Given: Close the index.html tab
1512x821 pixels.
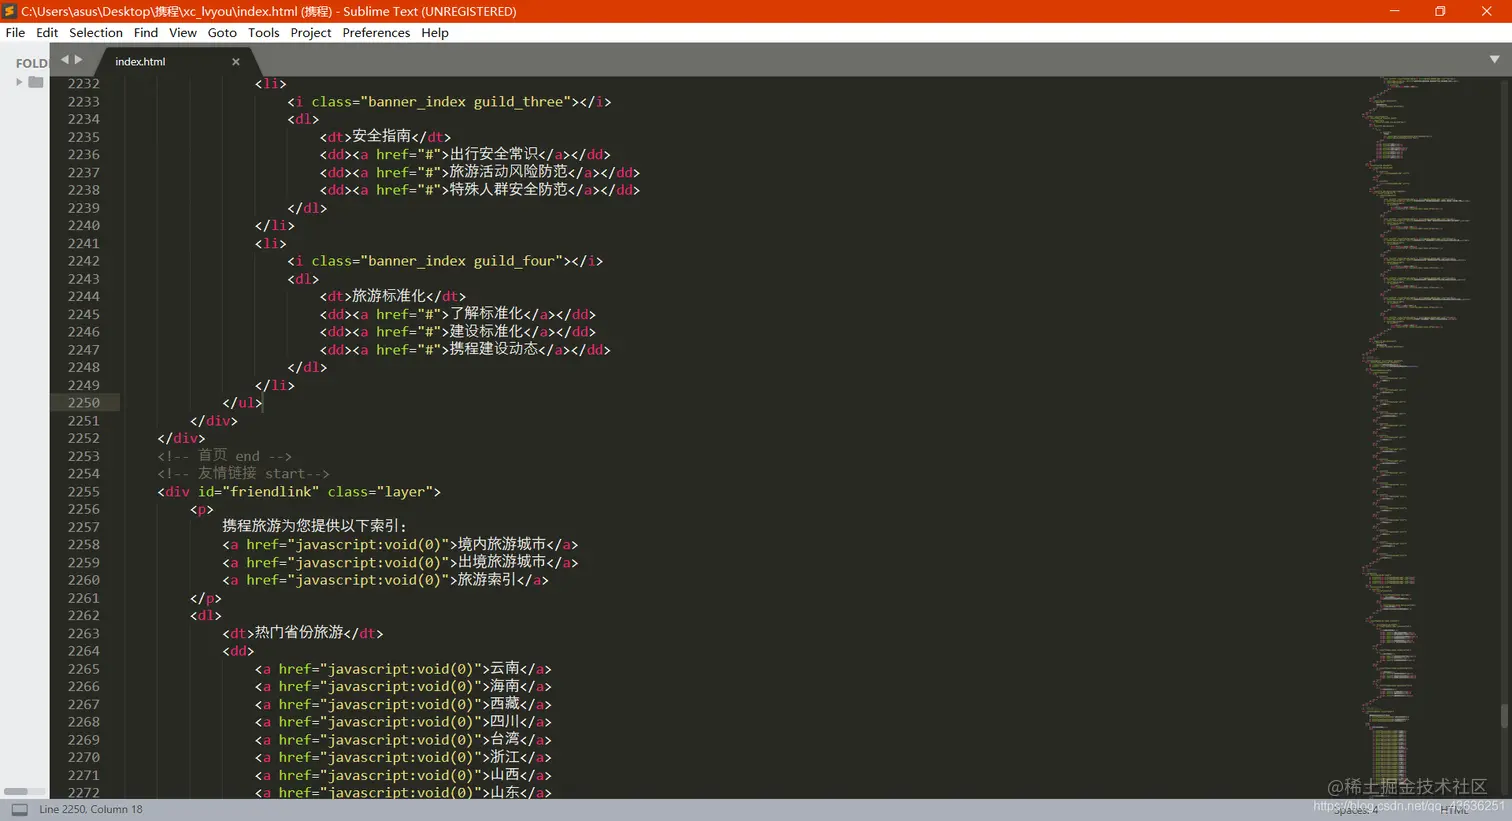Looking at the screenshot, I should coord(236,62).
